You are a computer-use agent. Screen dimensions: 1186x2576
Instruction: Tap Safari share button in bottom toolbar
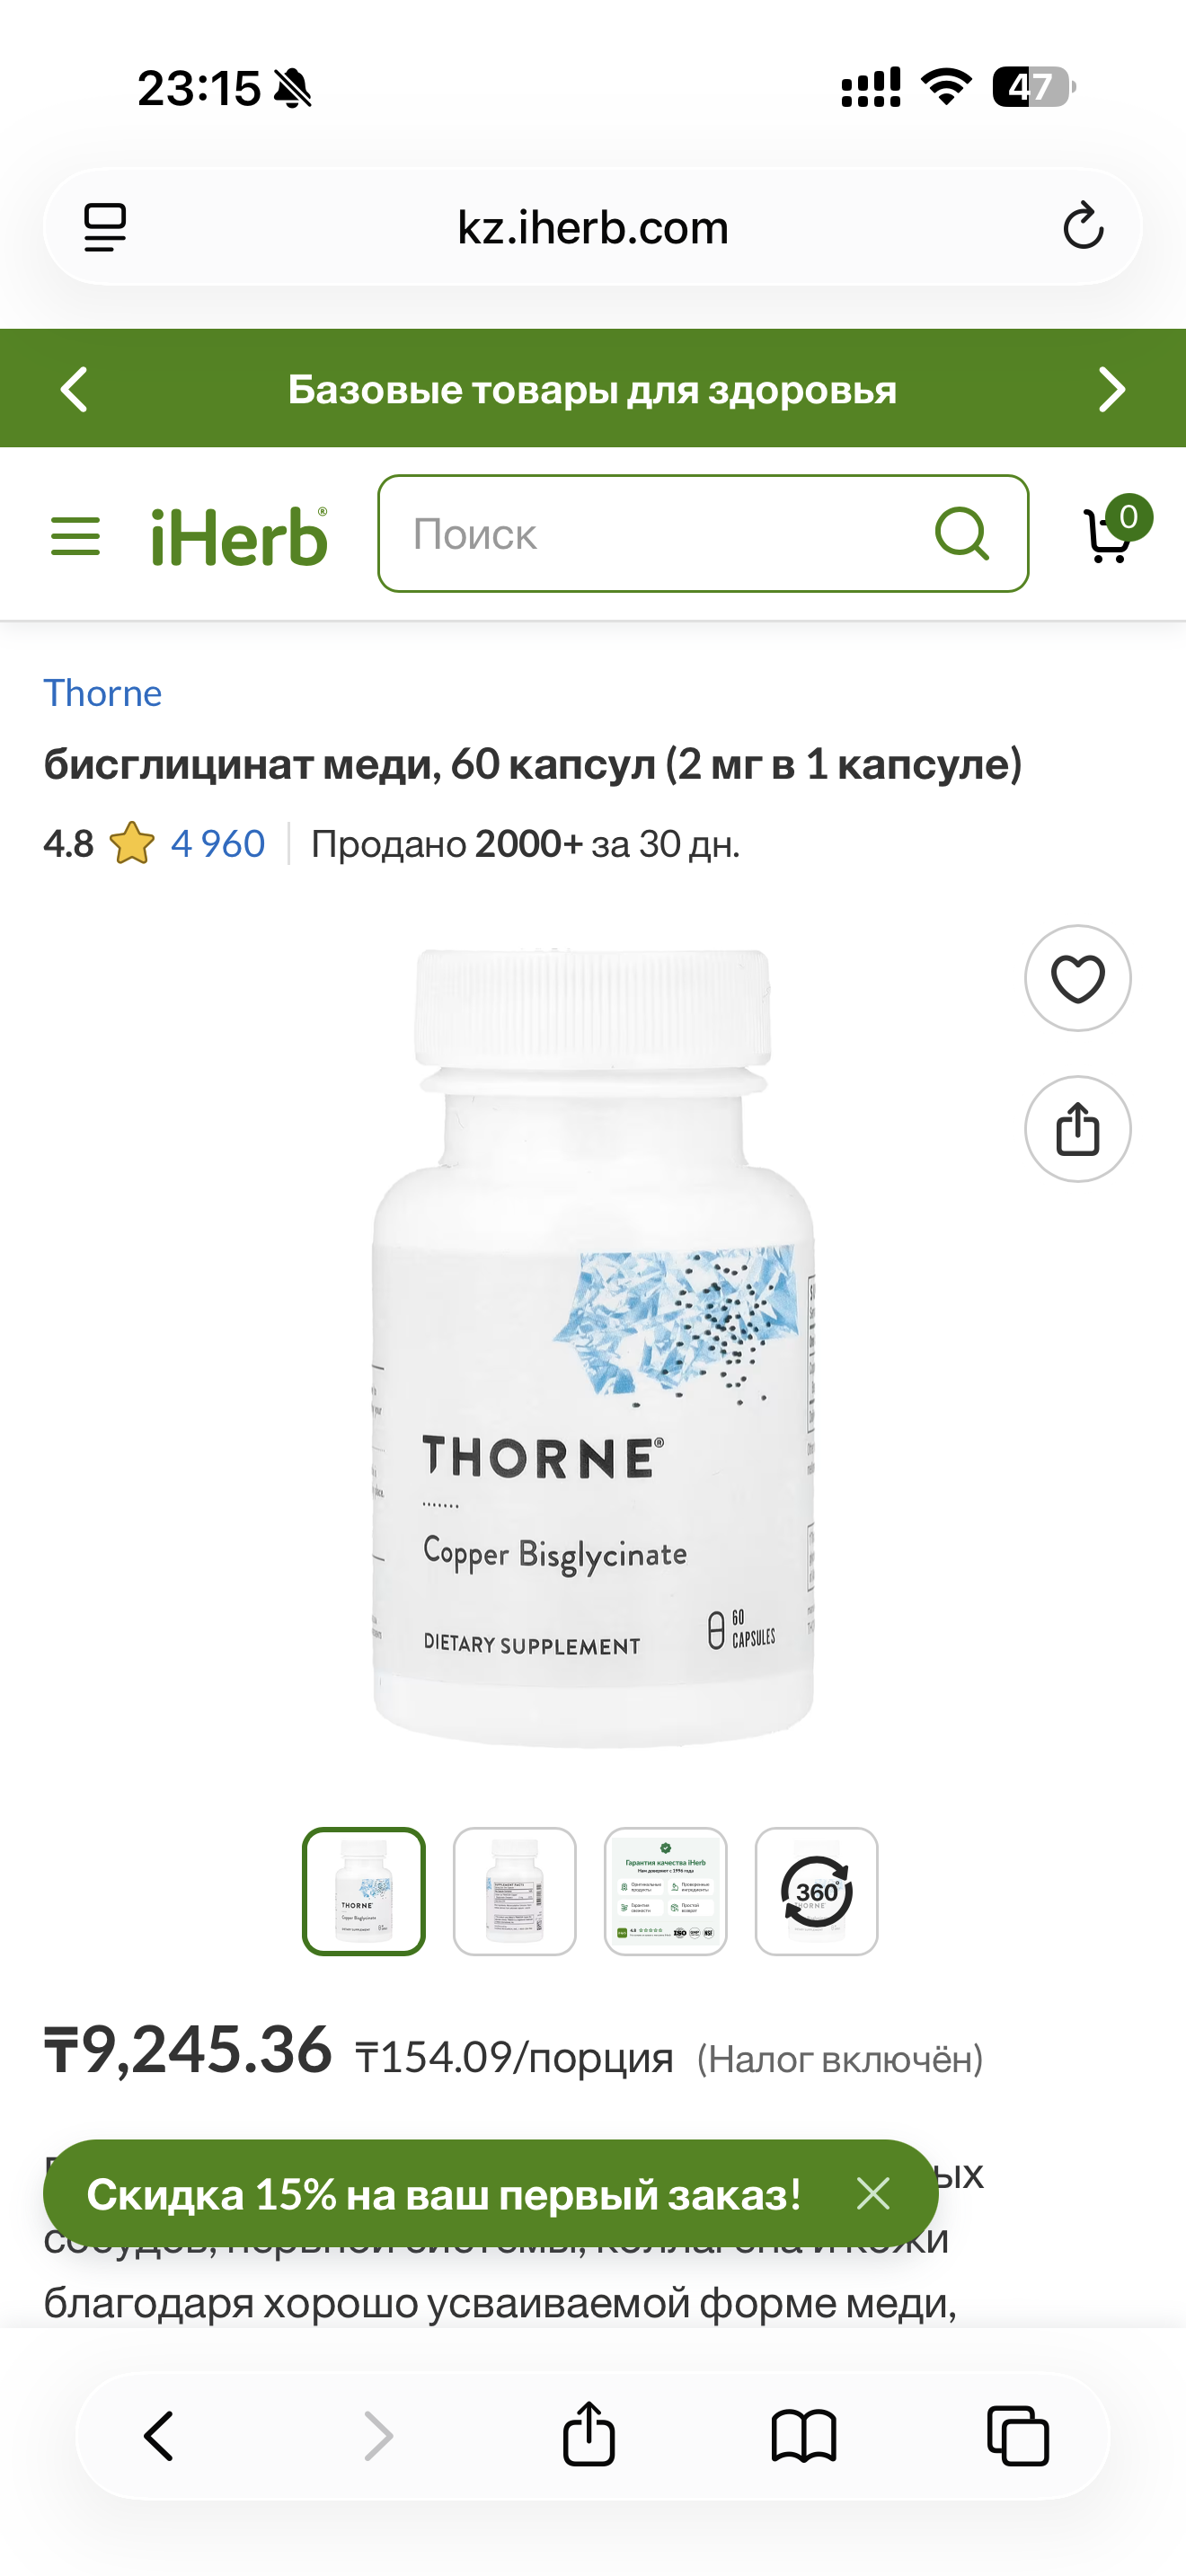(x=589, y=2433)
